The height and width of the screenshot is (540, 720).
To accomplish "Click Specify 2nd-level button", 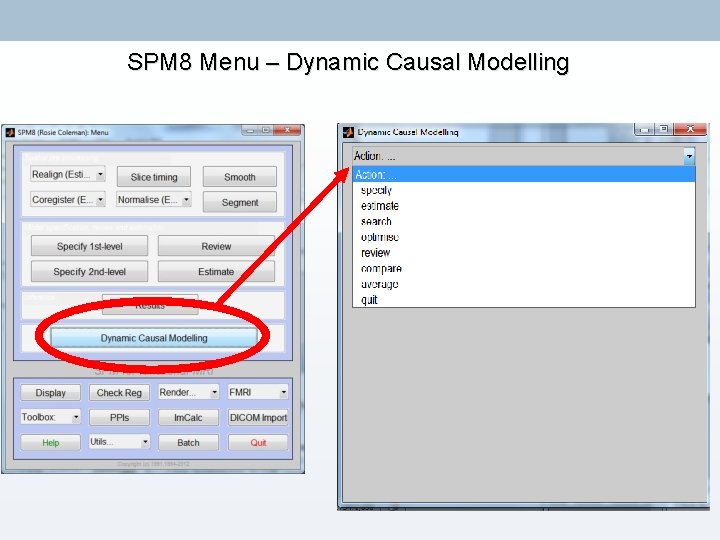I will pos(90,271).
